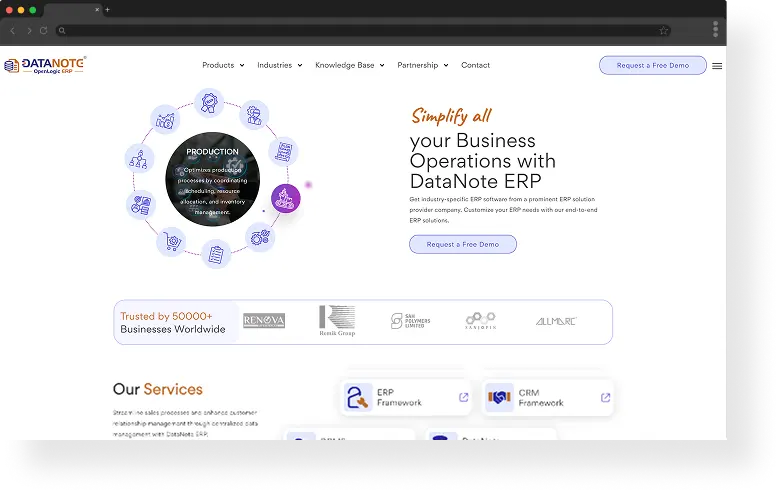Open the browser three-dot menu
The width and height of the screenshot is (782, 495).
click(x=715, y=29)
